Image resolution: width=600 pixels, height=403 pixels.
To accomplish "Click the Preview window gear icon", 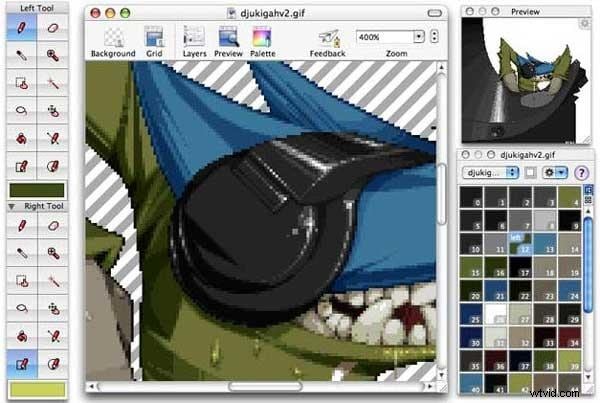I will pyautogui.click(x=585, y=24).
